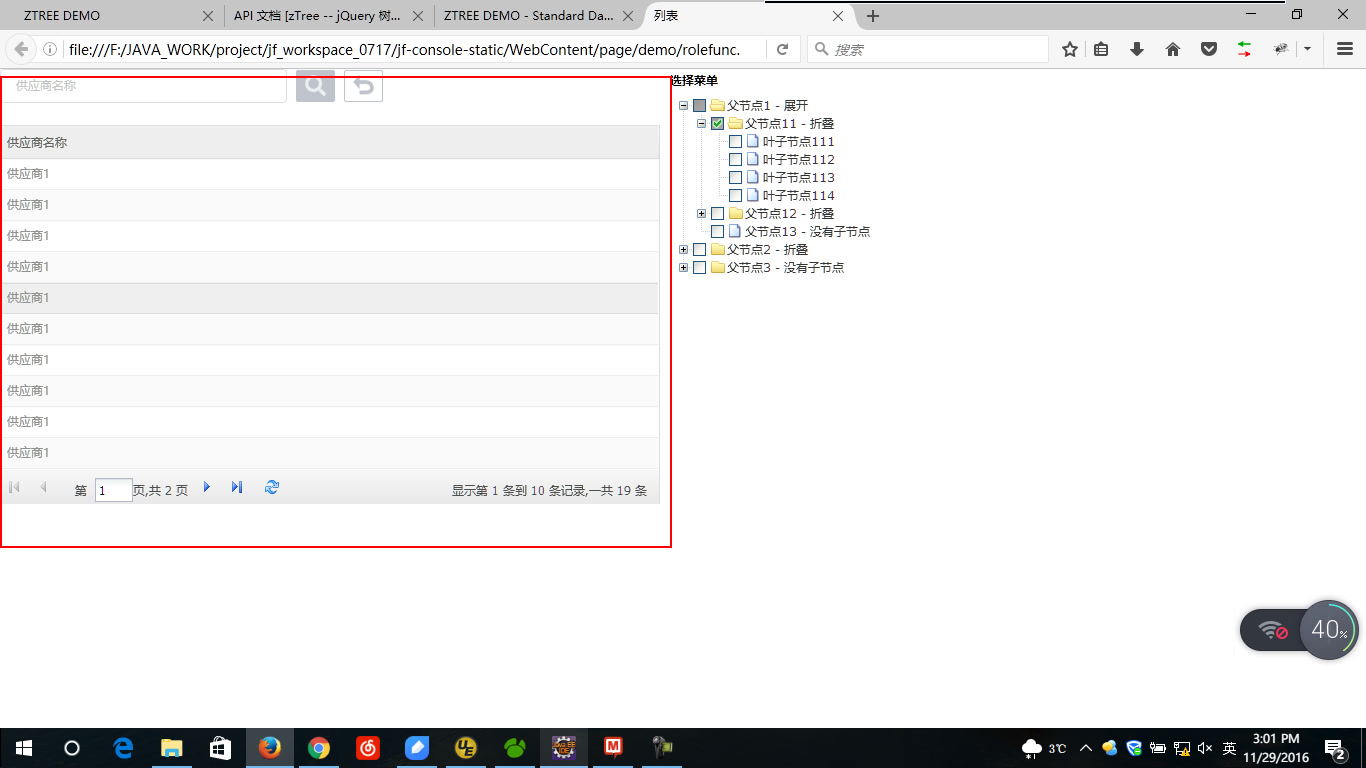Check the 叶子节点114 checkbox

tap(735, 196)
